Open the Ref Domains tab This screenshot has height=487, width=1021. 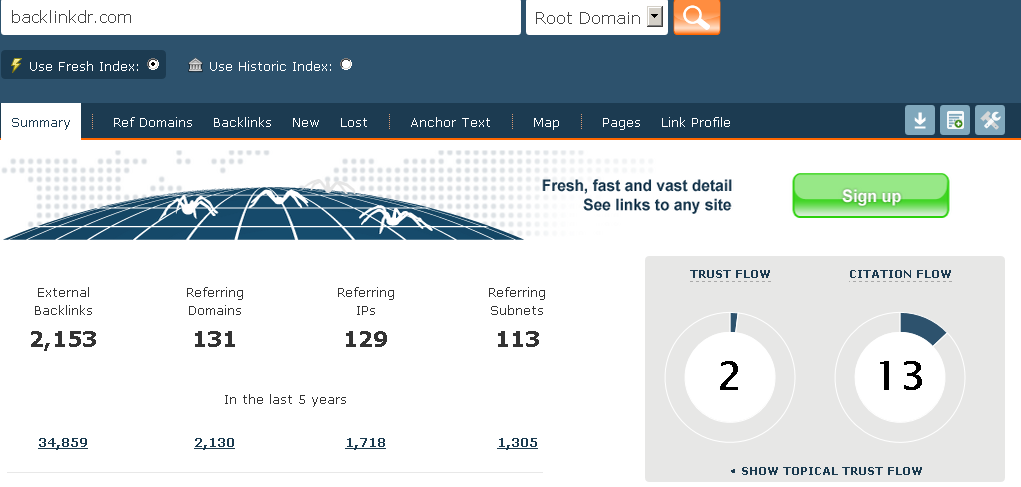coord(152,122)
